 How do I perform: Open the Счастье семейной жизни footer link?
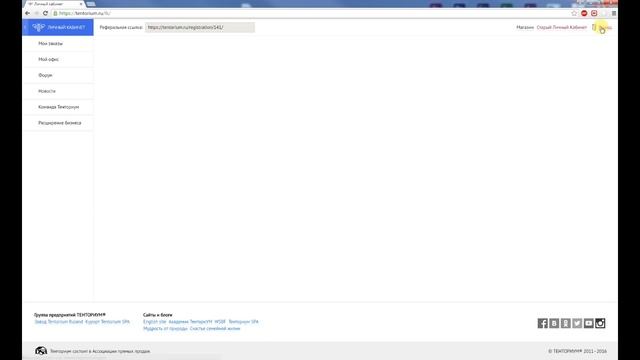click(215, 329)
